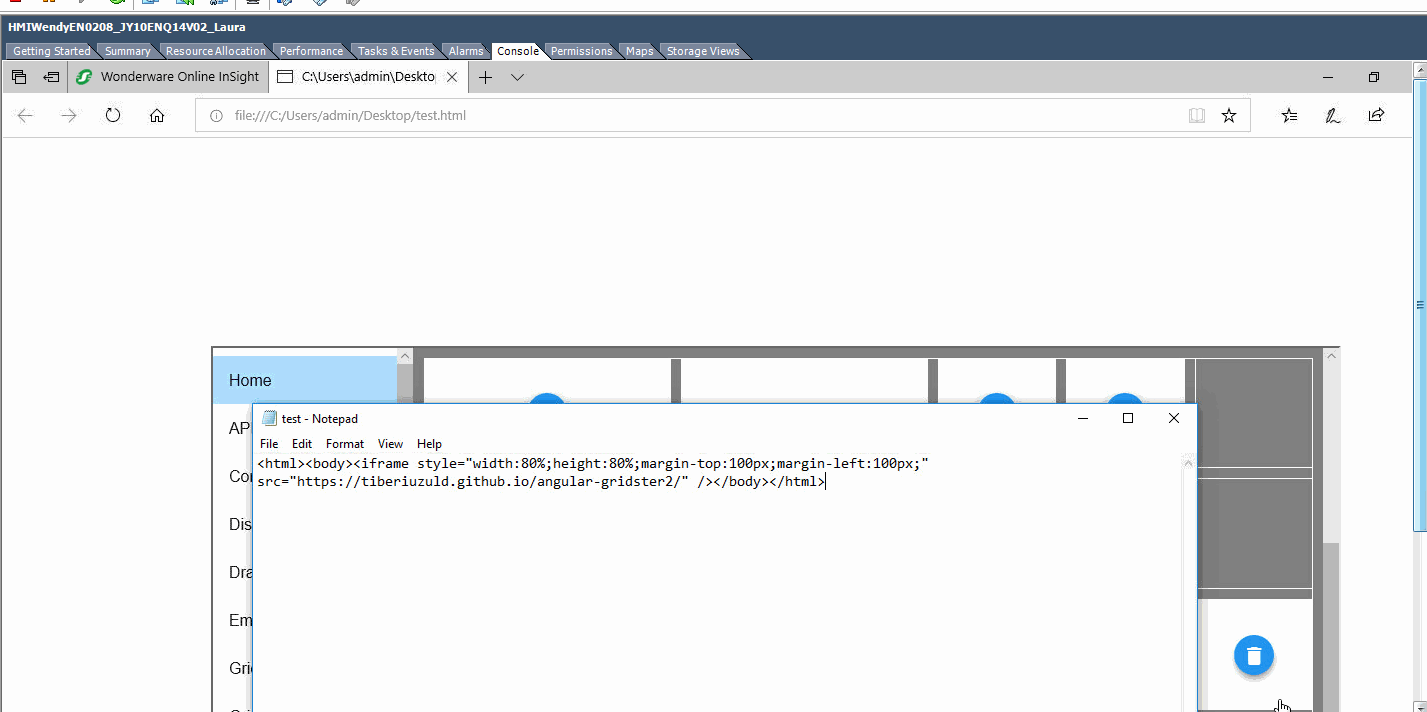Set the current tabs aside
Viewport: 1427px width, 712px height.
(x=51, y=76)
